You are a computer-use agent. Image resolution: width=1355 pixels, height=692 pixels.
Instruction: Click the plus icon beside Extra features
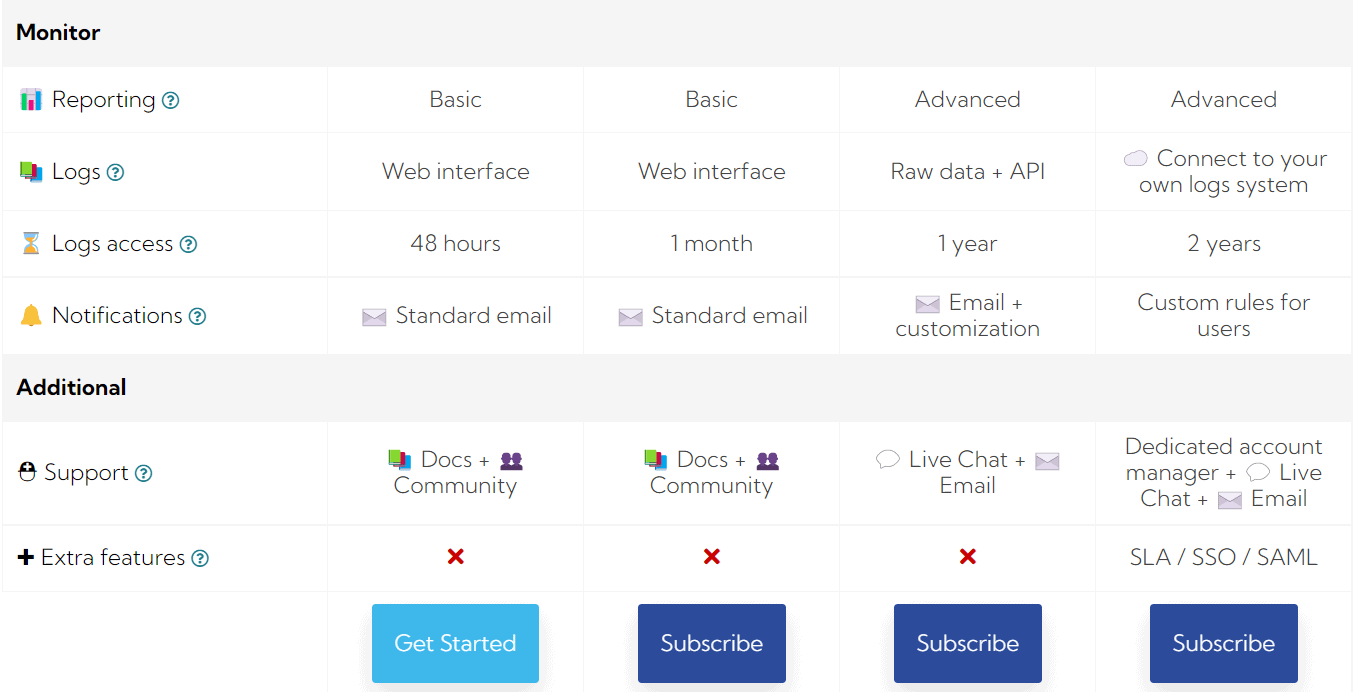(x=26, y=558)
